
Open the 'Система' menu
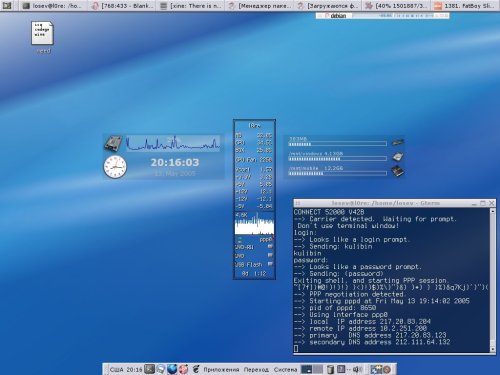[285, 370]
